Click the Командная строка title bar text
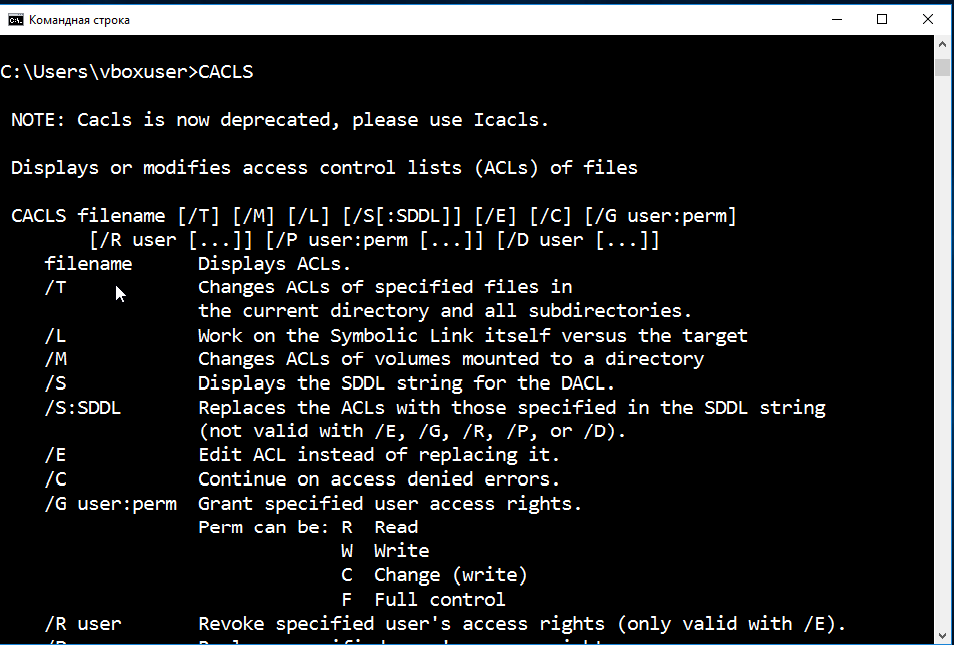 [79, 20]
